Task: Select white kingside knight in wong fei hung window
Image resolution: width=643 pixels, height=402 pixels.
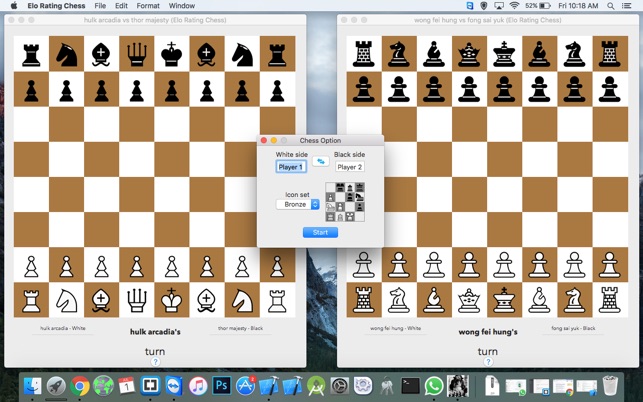Action: [x=575, y=300]
